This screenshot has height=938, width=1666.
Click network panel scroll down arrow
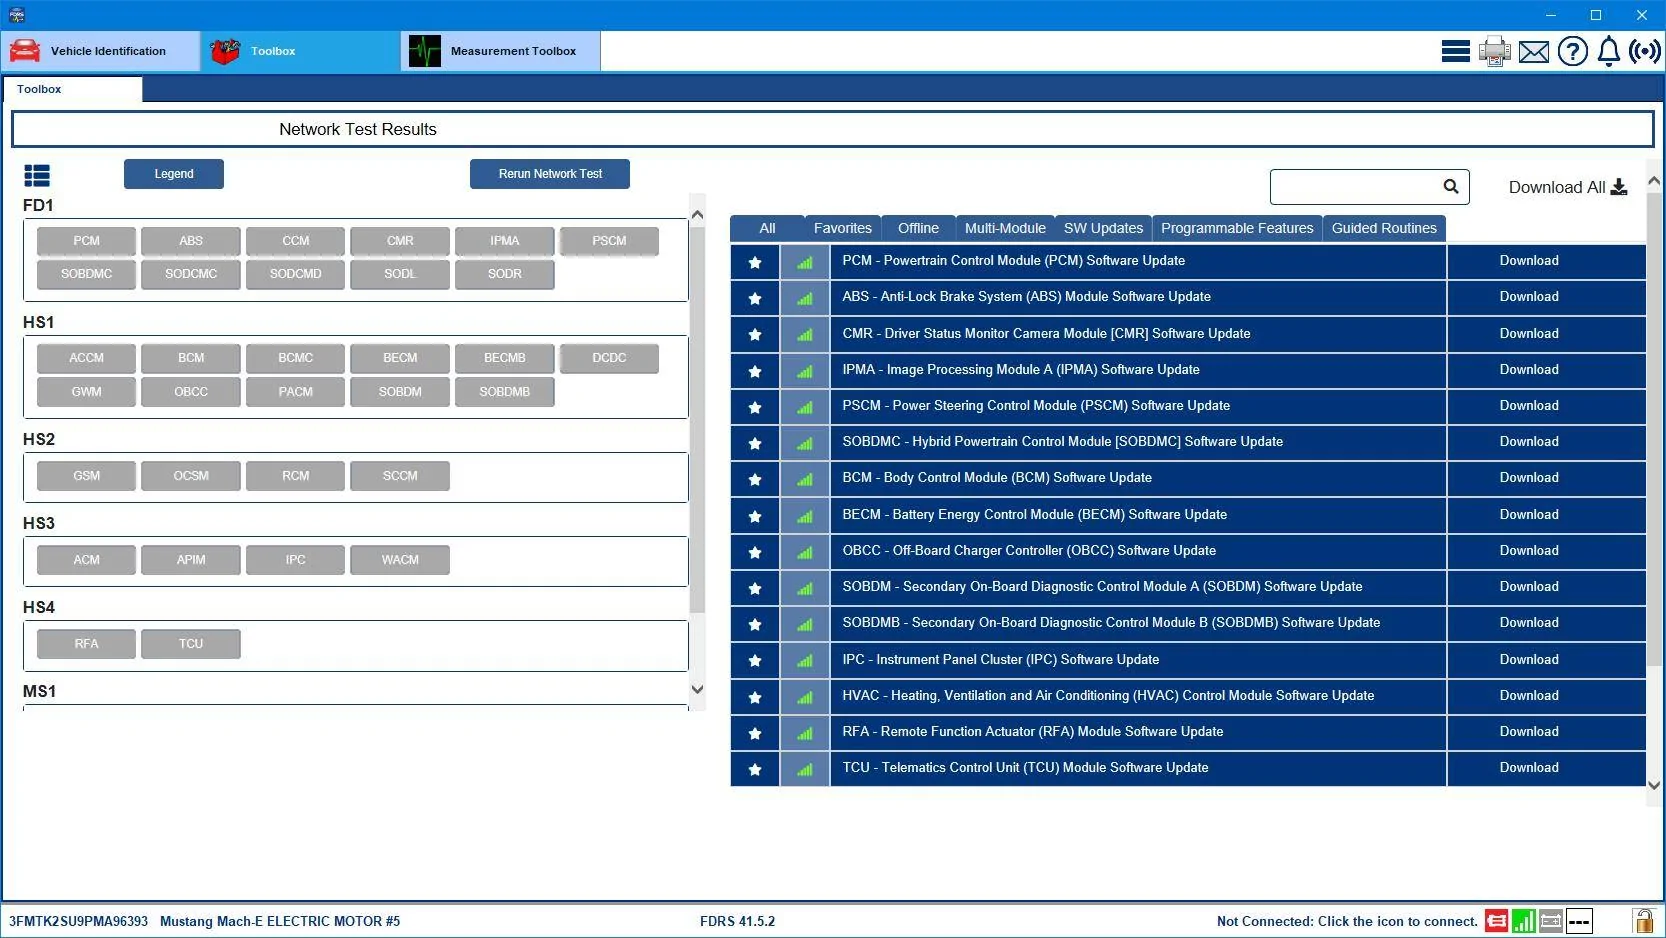[697, 689]
